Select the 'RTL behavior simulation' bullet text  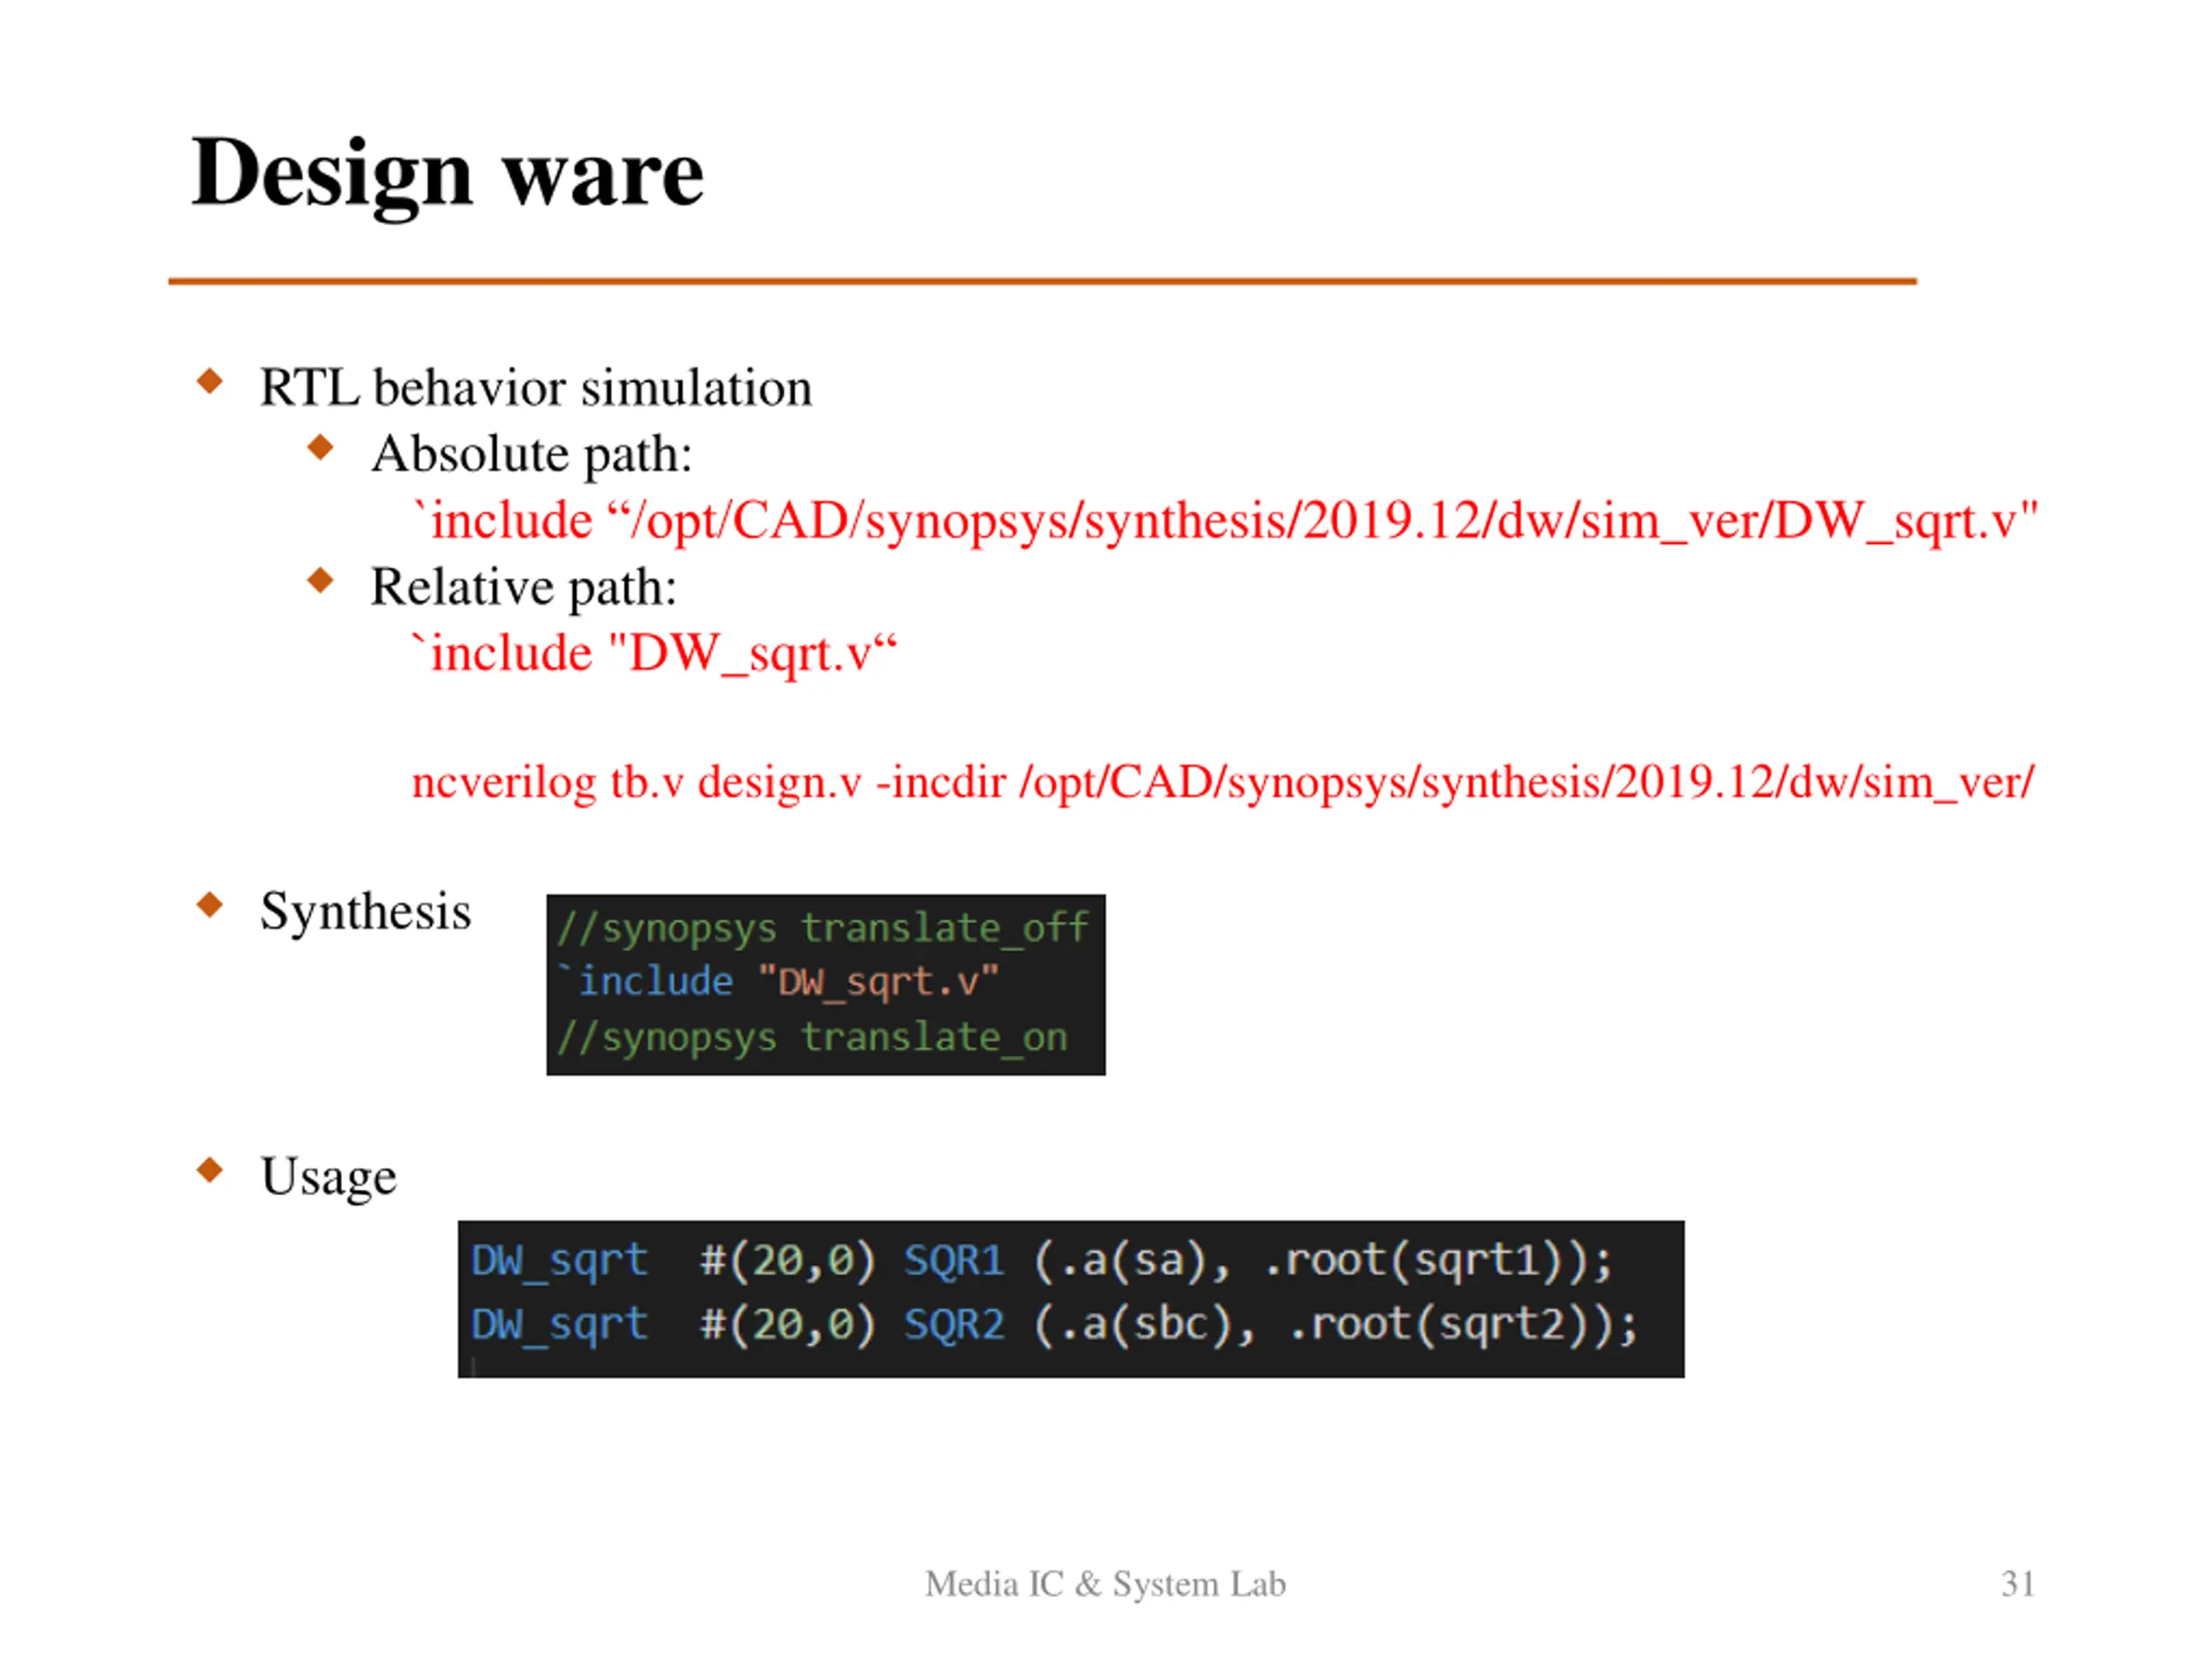[536, 388]
